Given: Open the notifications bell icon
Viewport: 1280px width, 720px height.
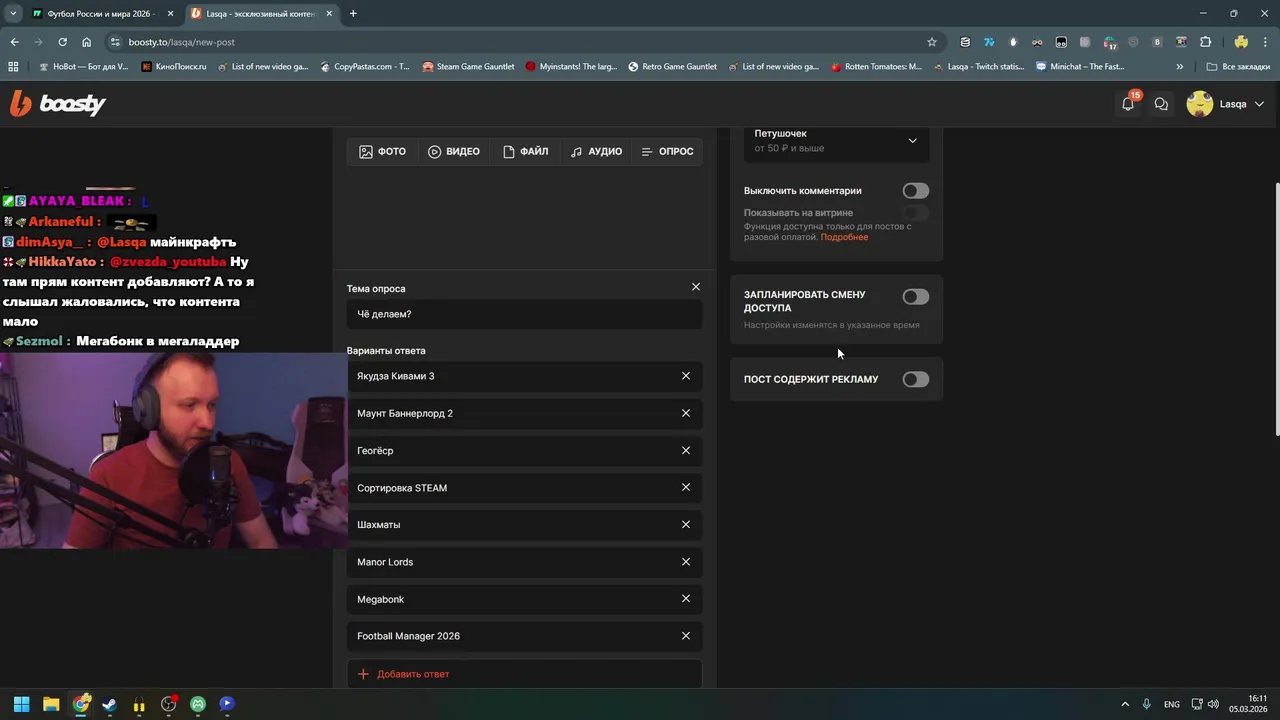Looking at the screenshot, I should [1128, 104].
